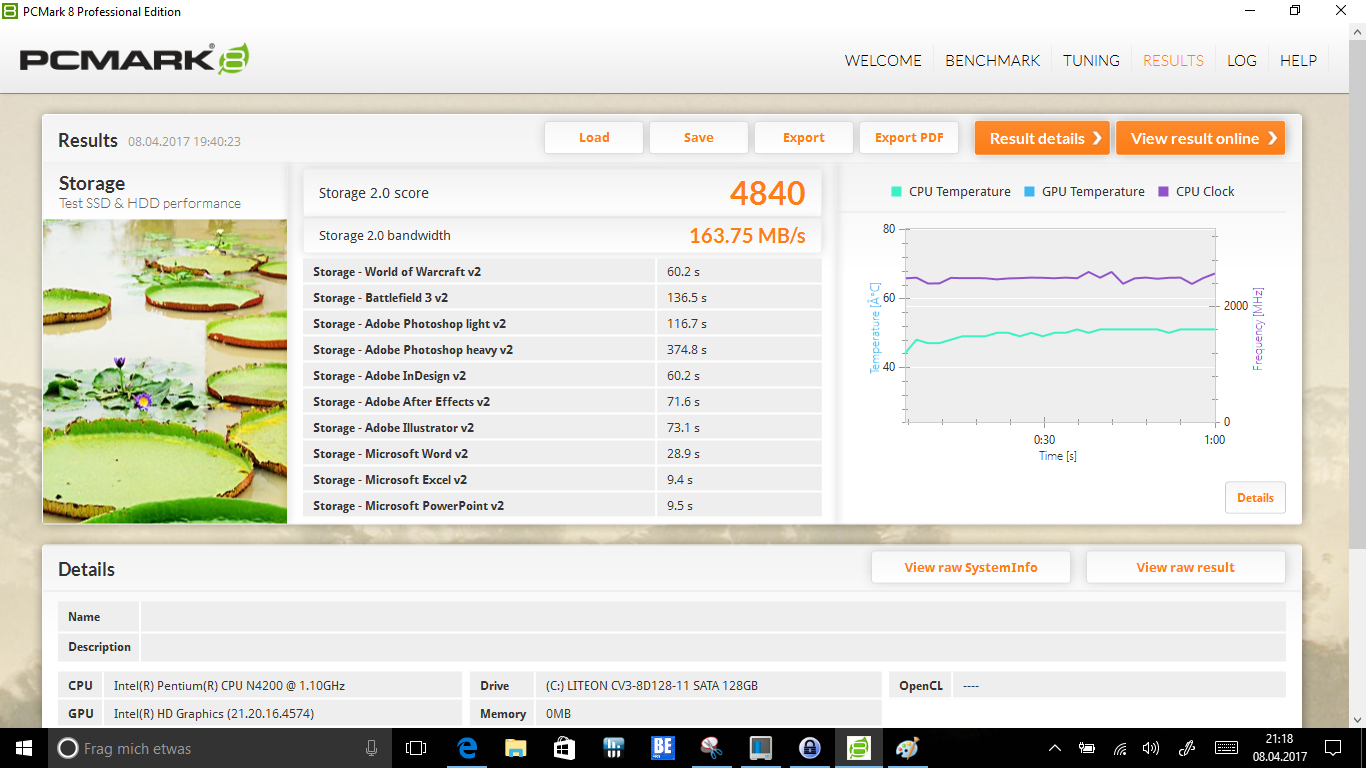Open Paint from taskbar
Screen dimensions: 1366x768
907,747
